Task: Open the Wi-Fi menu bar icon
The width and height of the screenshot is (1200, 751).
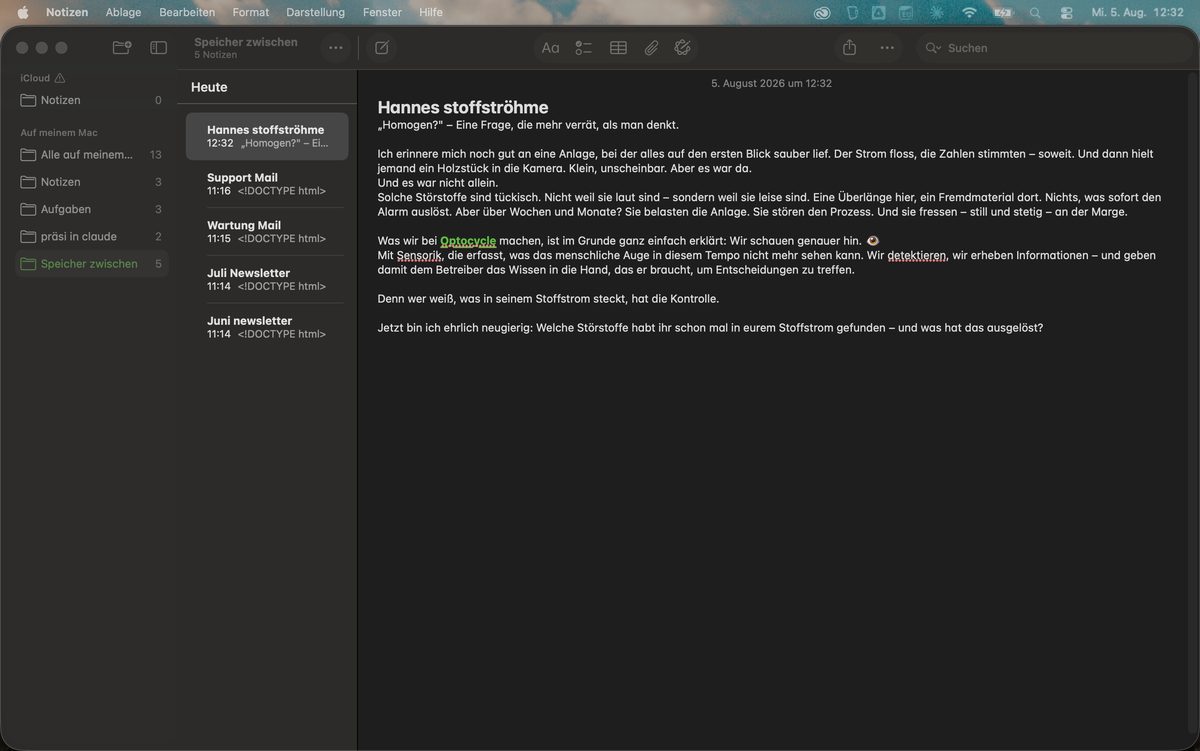Action: point(969,12)
